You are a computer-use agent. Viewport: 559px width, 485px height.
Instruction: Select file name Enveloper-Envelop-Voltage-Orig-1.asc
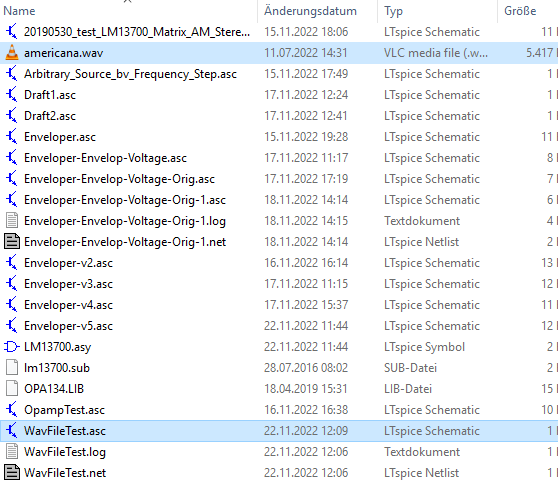125,200
